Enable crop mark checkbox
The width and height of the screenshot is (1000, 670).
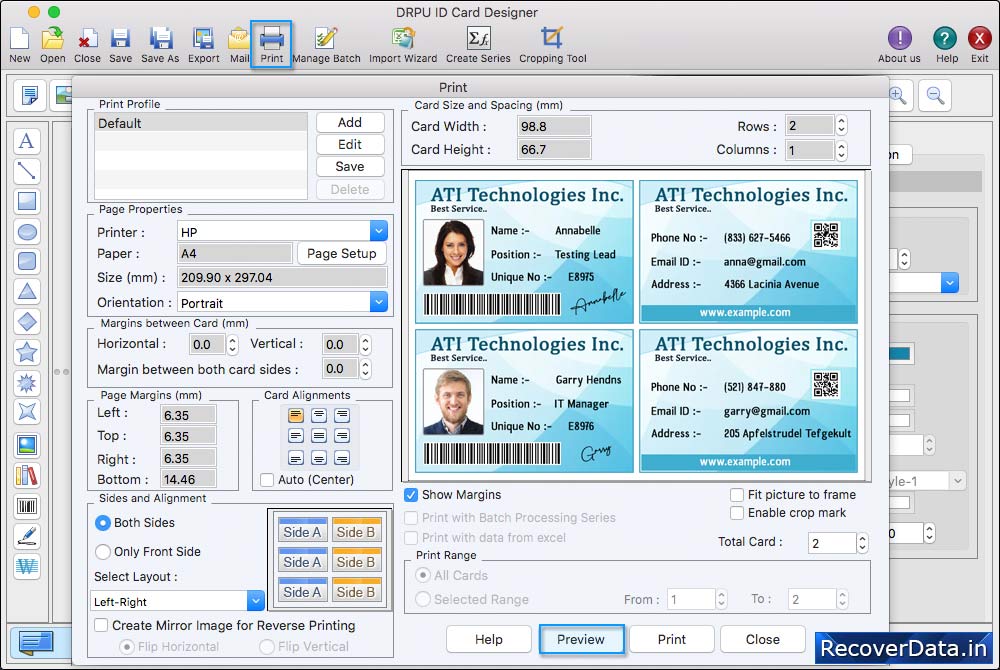pyautogui.click(x=737, y=513)
